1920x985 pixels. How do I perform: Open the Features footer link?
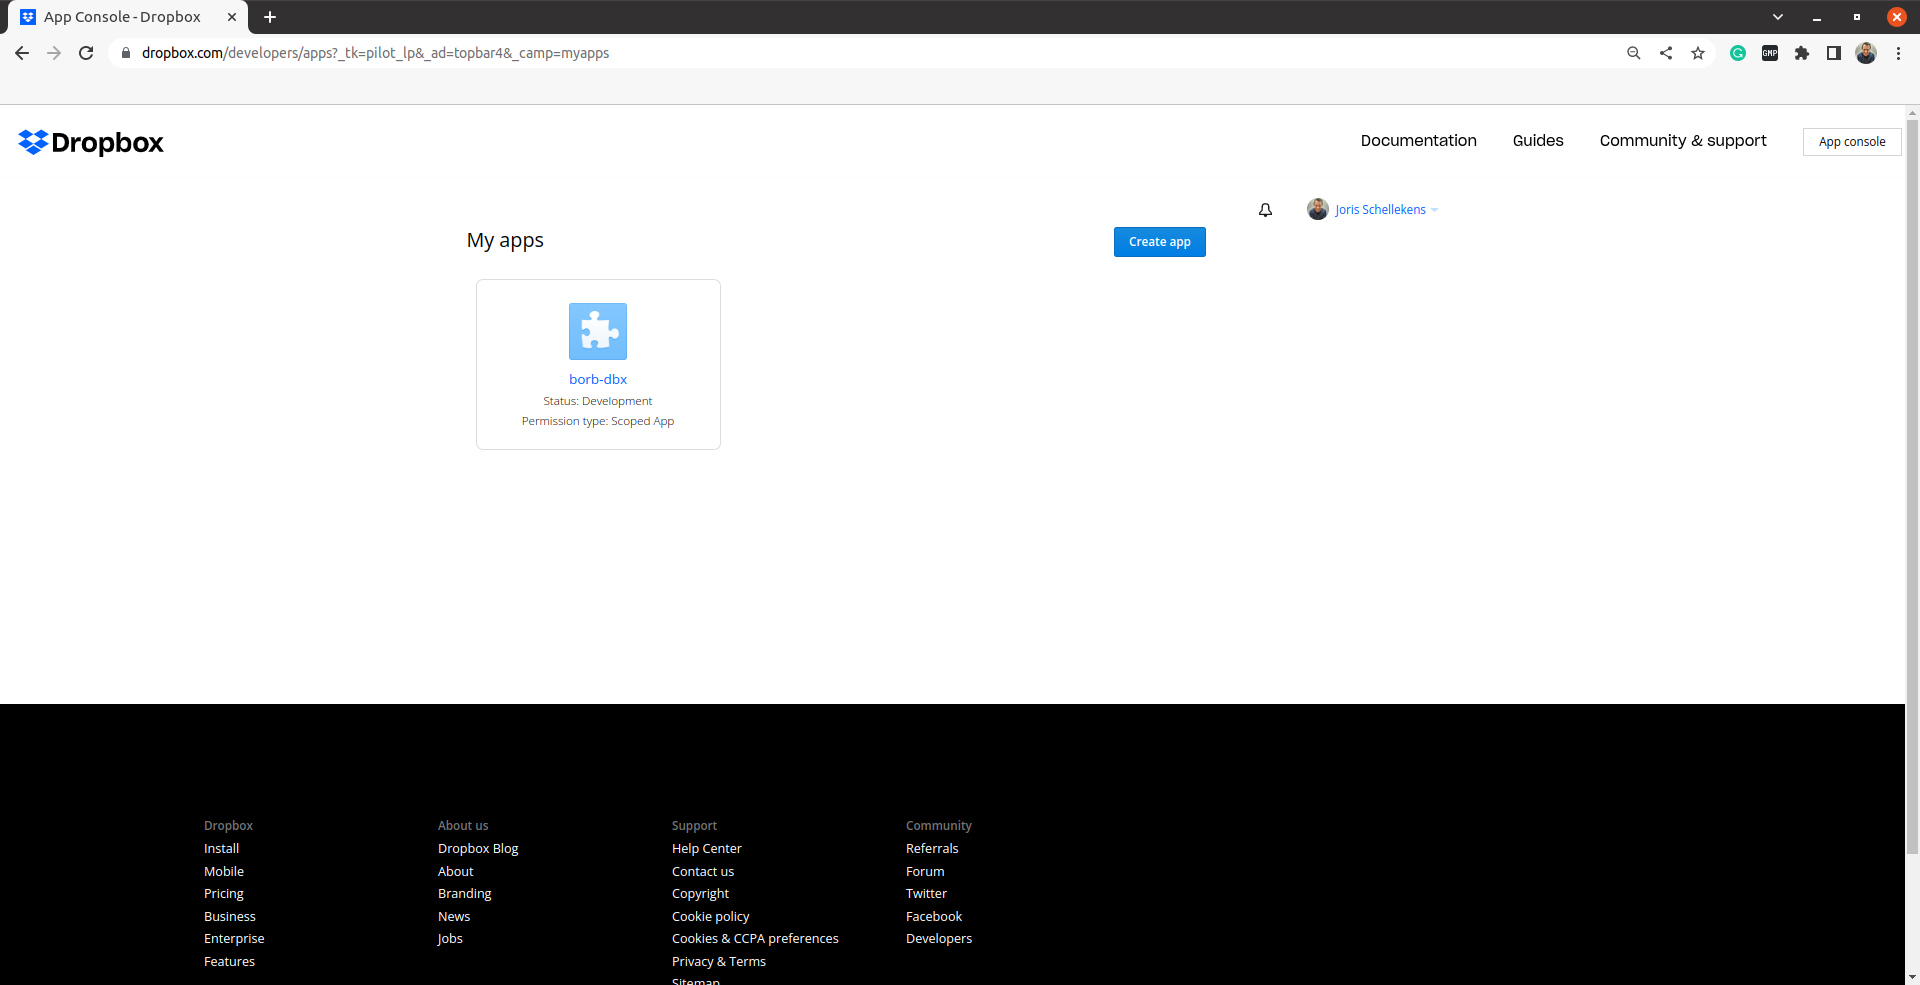click(229, 962)
